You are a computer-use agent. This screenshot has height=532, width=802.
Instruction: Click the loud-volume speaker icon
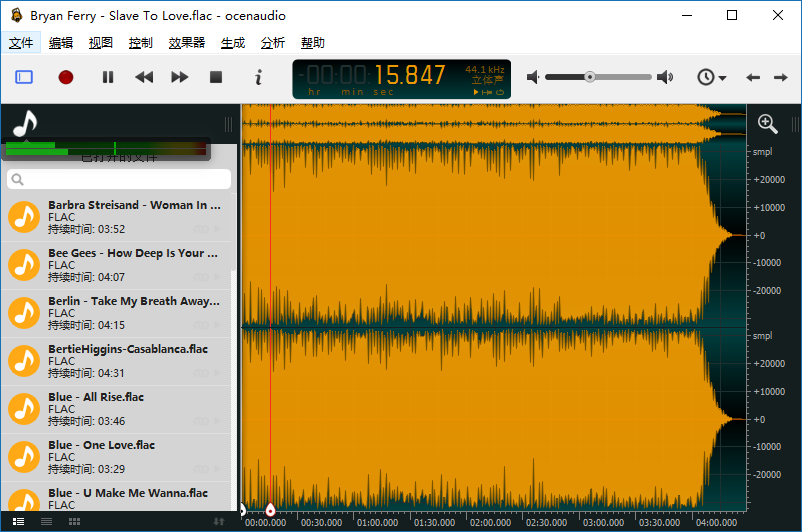coord(665,77)
